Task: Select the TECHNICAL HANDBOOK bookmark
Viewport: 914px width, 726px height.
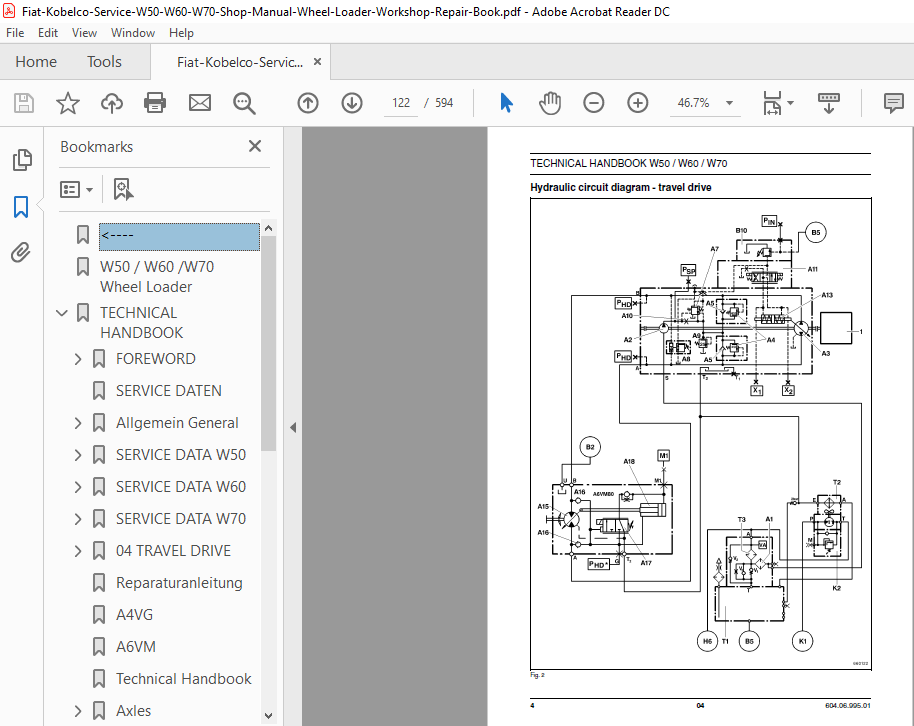Action: pyautogui.click(x=142, y=323)
